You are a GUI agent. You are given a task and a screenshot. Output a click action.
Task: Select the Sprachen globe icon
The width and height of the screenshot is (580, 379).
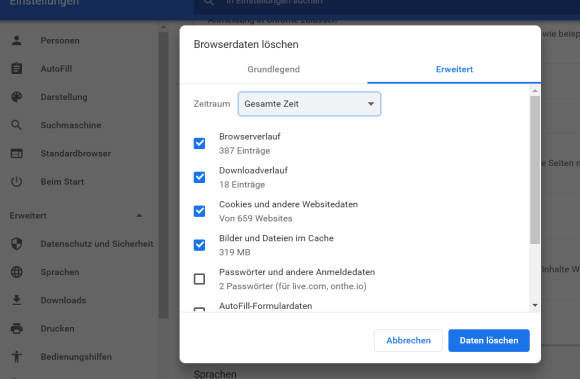click(17, 272)
